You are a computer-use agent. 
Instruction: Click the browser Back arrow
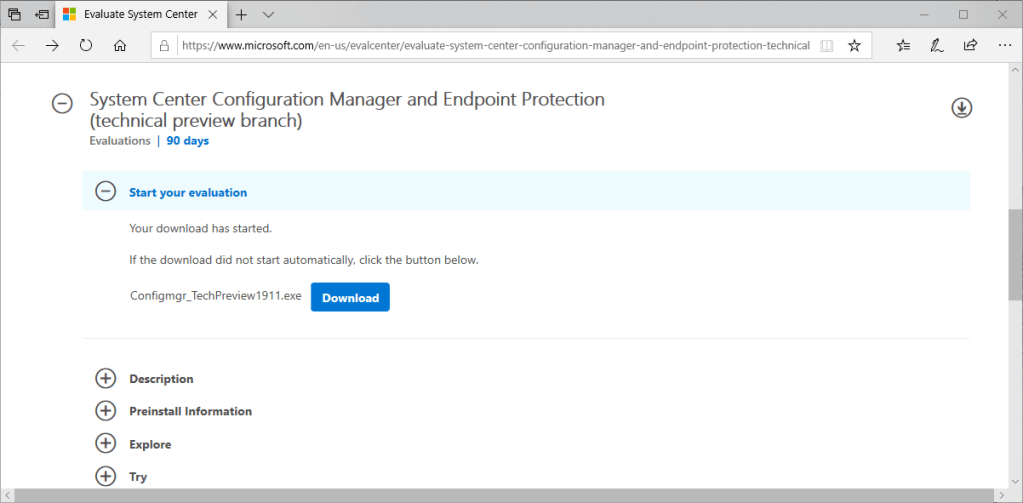(19, 45)
